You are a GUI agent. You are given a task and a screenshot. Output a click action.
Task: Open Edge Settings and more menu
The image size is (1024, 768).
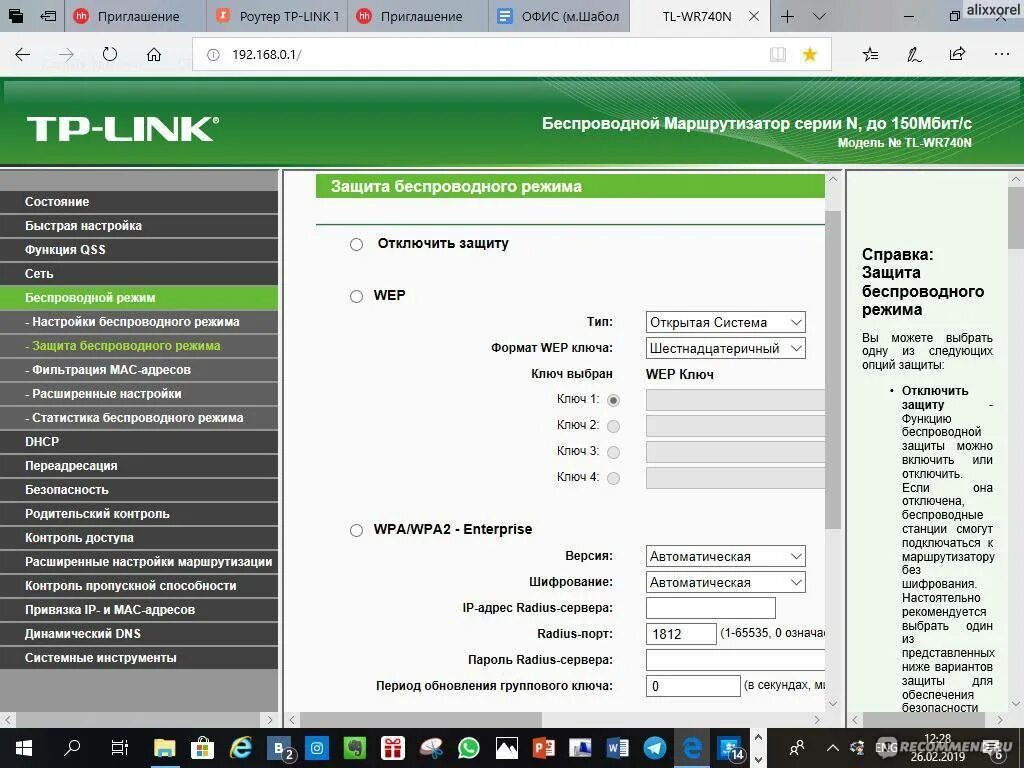coord(1002,55)
